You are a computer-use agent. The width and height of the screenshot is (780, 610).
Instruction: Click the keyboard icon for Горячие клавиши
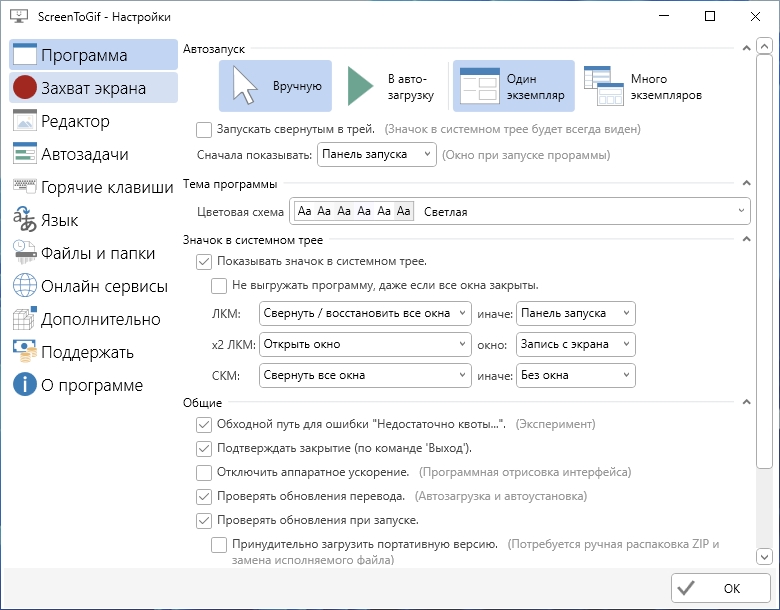pos(24,186)
